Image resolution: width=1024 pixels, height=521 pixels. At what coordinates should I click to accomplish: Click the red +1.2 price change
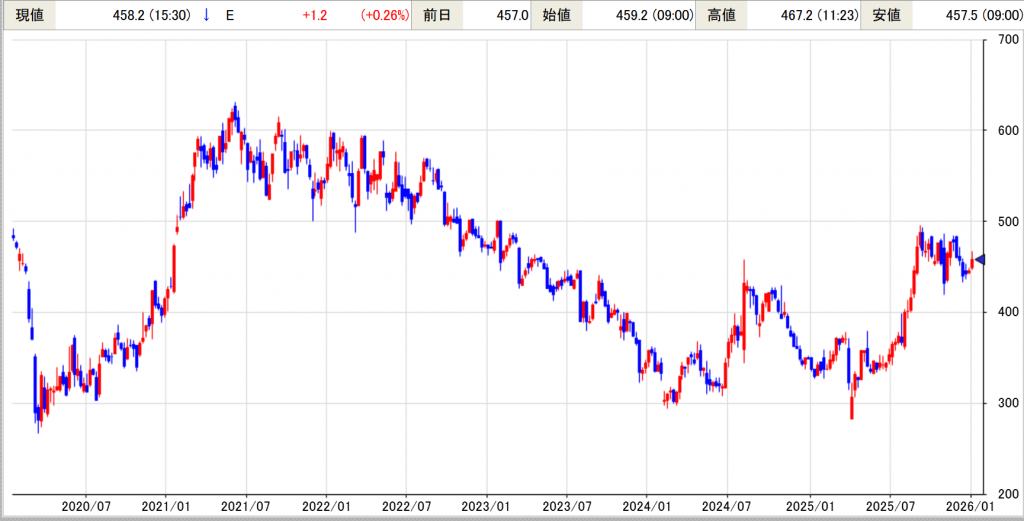(x=317, y=15)
